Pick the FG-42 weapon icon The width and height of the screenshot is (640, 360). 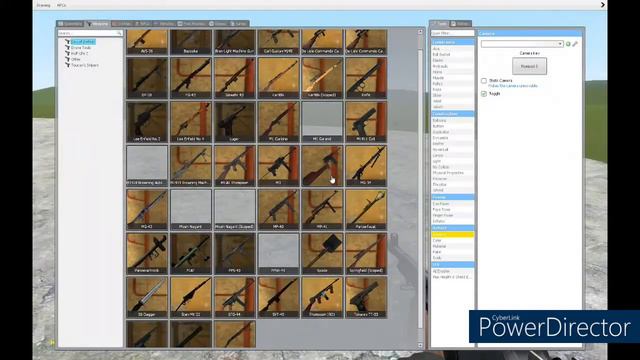(191, 78)
